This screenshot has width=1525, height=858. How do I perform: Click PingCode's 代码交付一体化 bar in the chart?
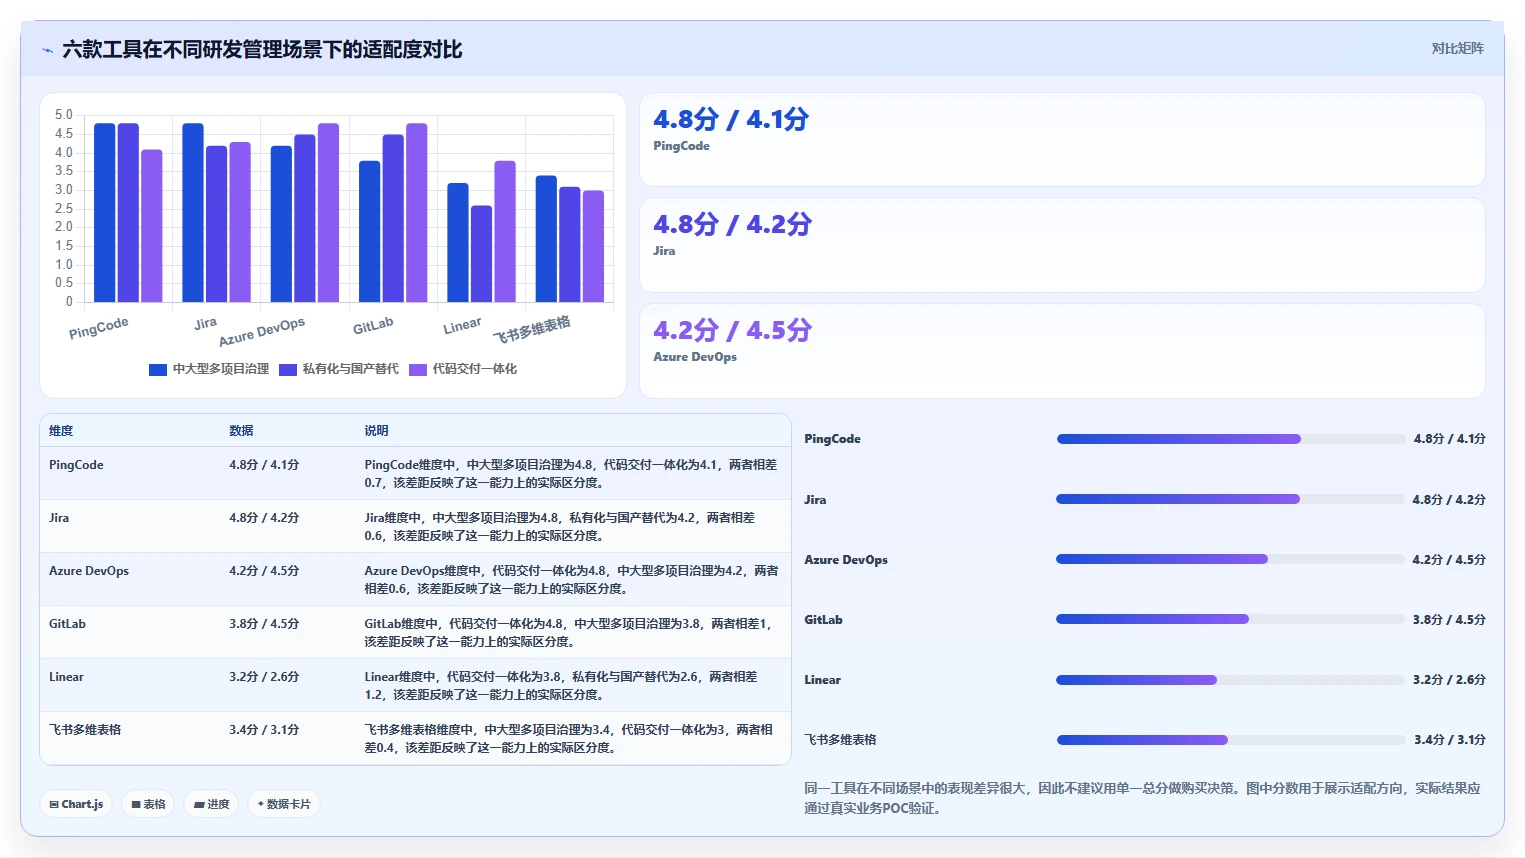click(x=151, y=226)
